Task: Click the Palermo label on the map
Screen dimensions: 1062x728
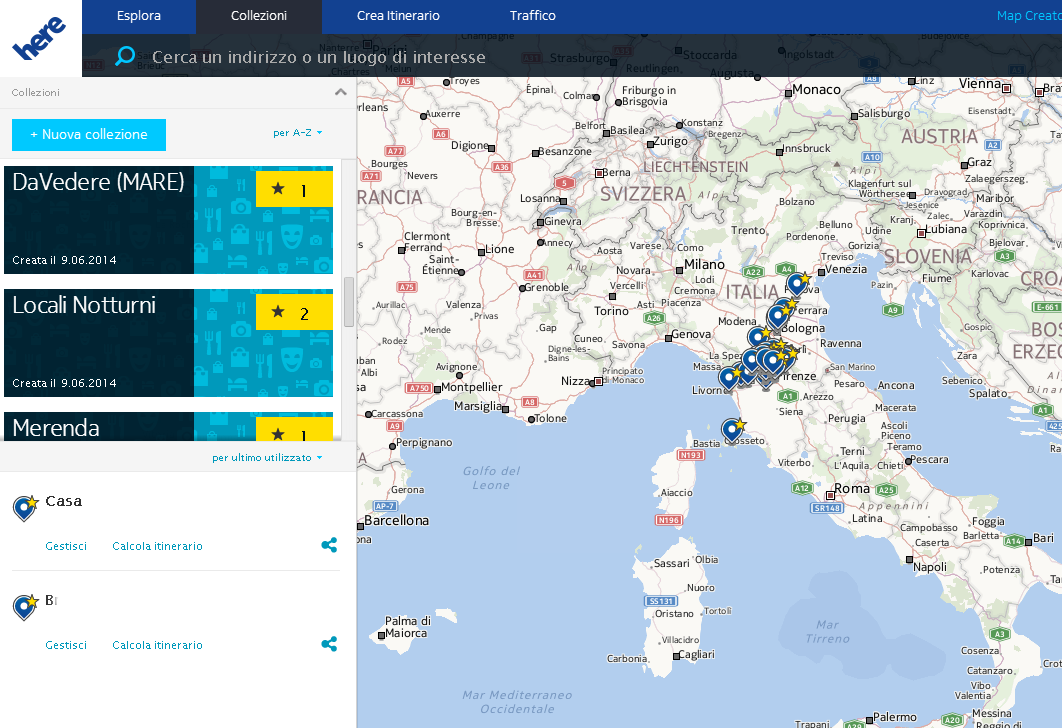Action: (895, 716)
